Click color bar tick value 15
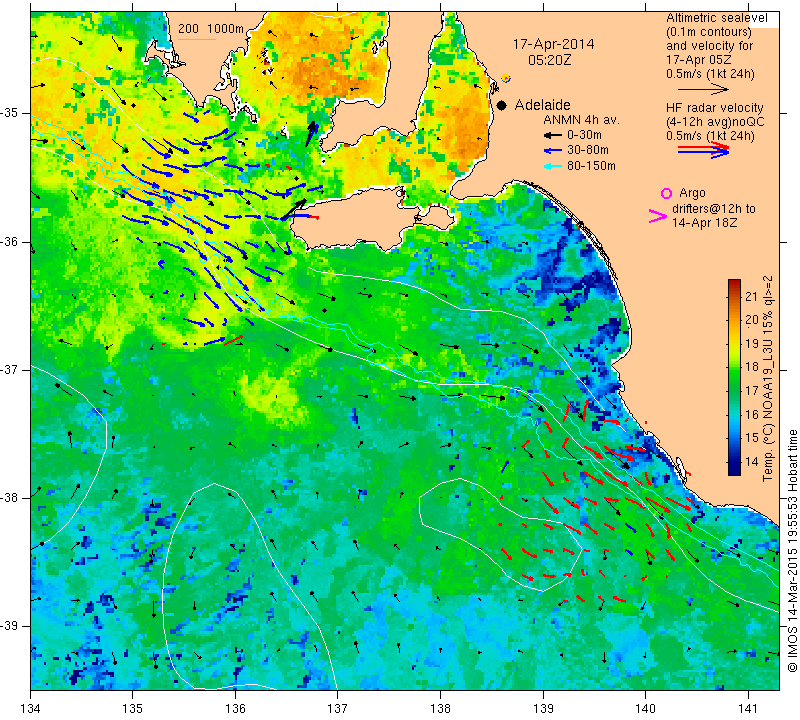This screenshot has height=720, width=800. (752, 438)
